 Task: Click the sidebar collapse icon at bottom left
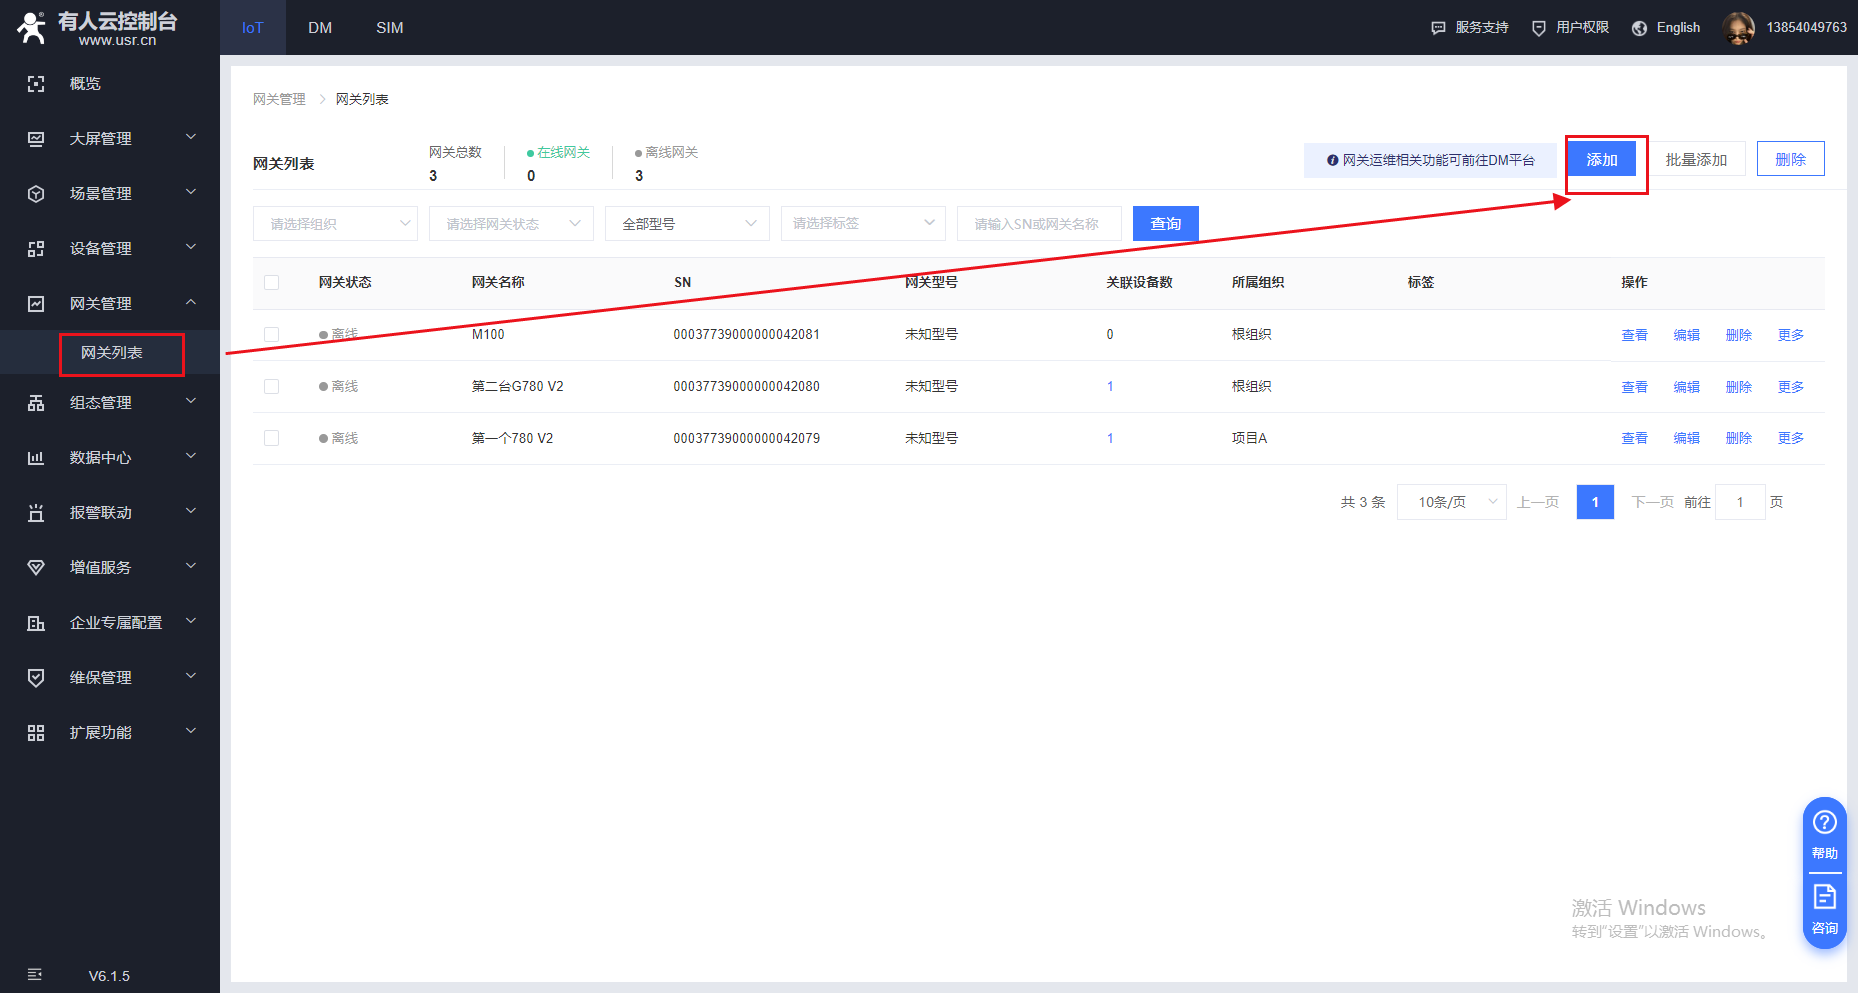point(35,975)
